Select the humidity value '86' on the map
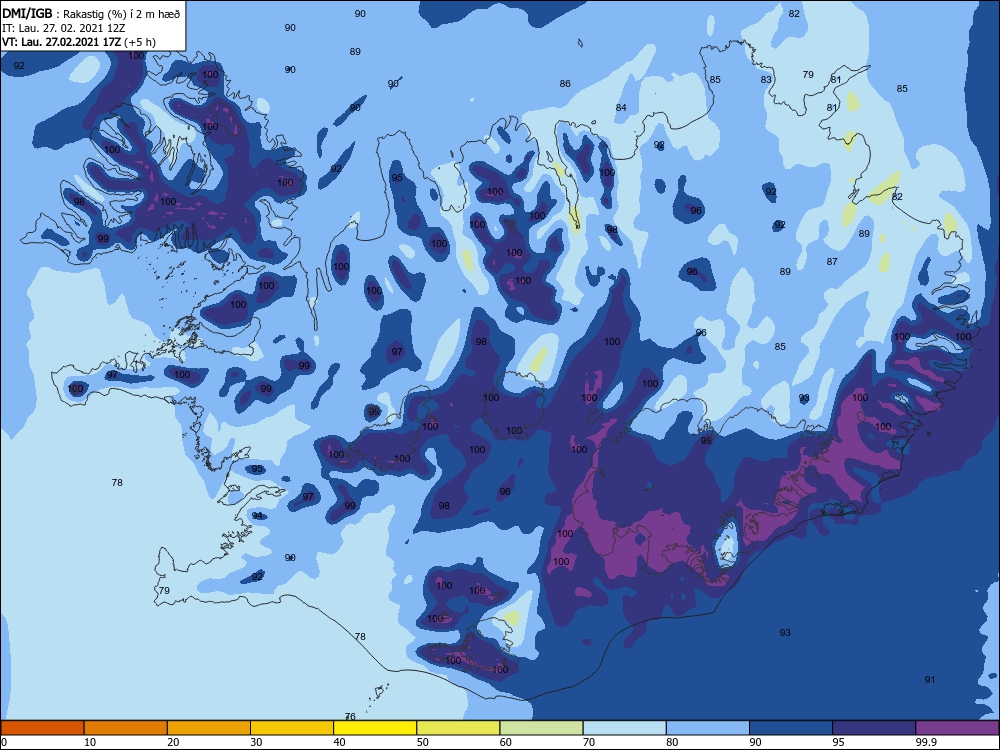Viewport: 1000px width, 750px height. [x=565, y=84]
